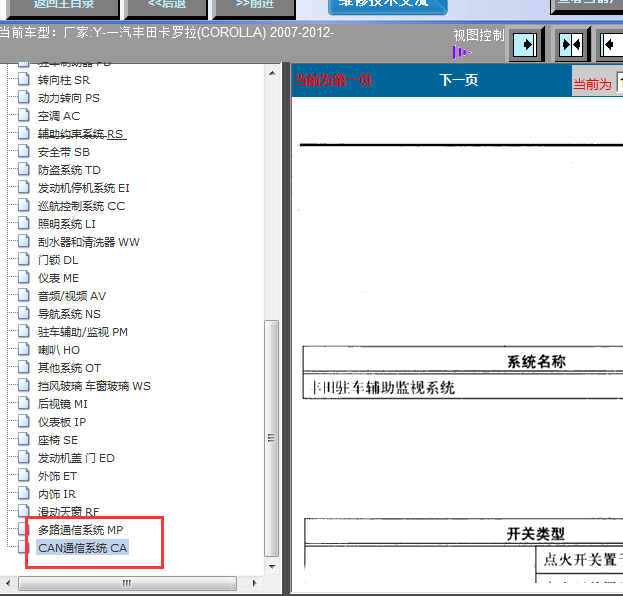Open the 动力转向 PS tree item
Viewport: 623px width, 596px height.
coord(69,98)
